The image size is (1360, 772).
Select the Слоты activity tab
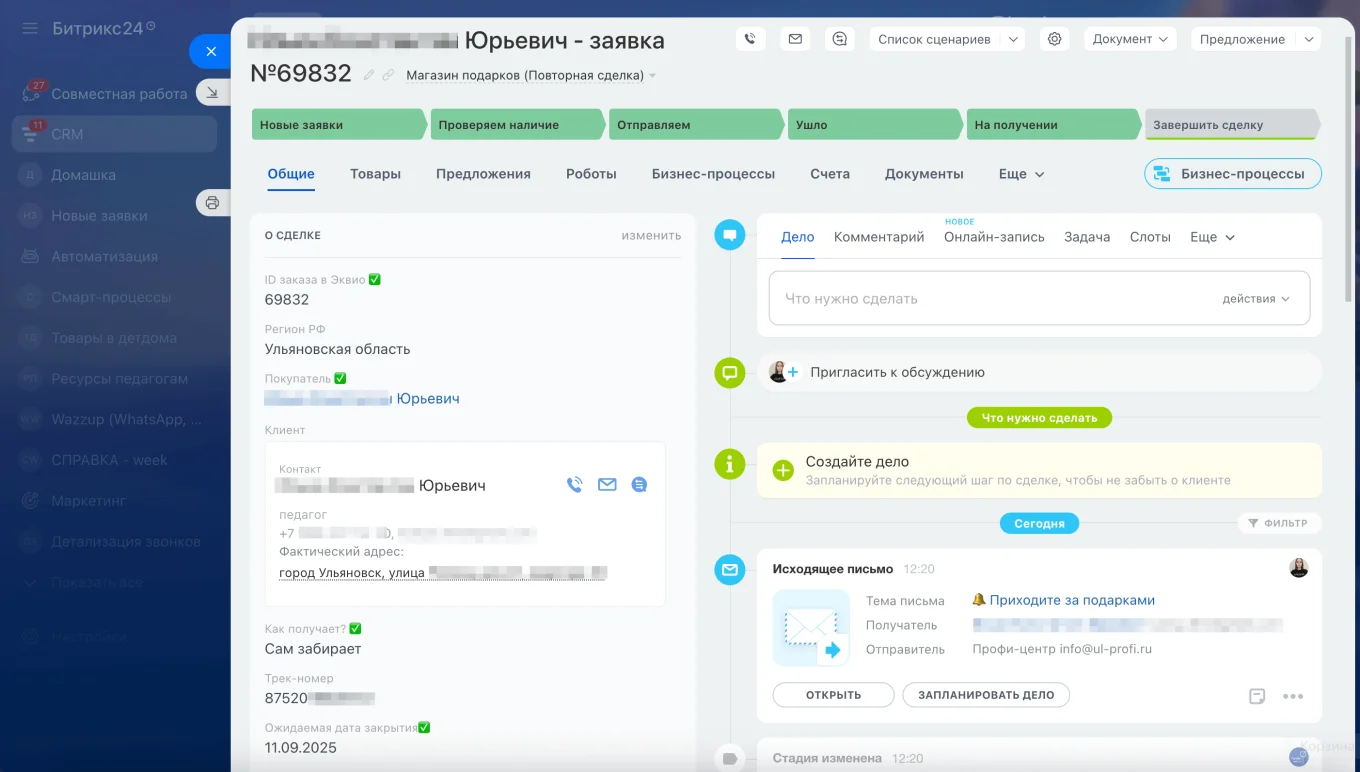click(1150, 237)
